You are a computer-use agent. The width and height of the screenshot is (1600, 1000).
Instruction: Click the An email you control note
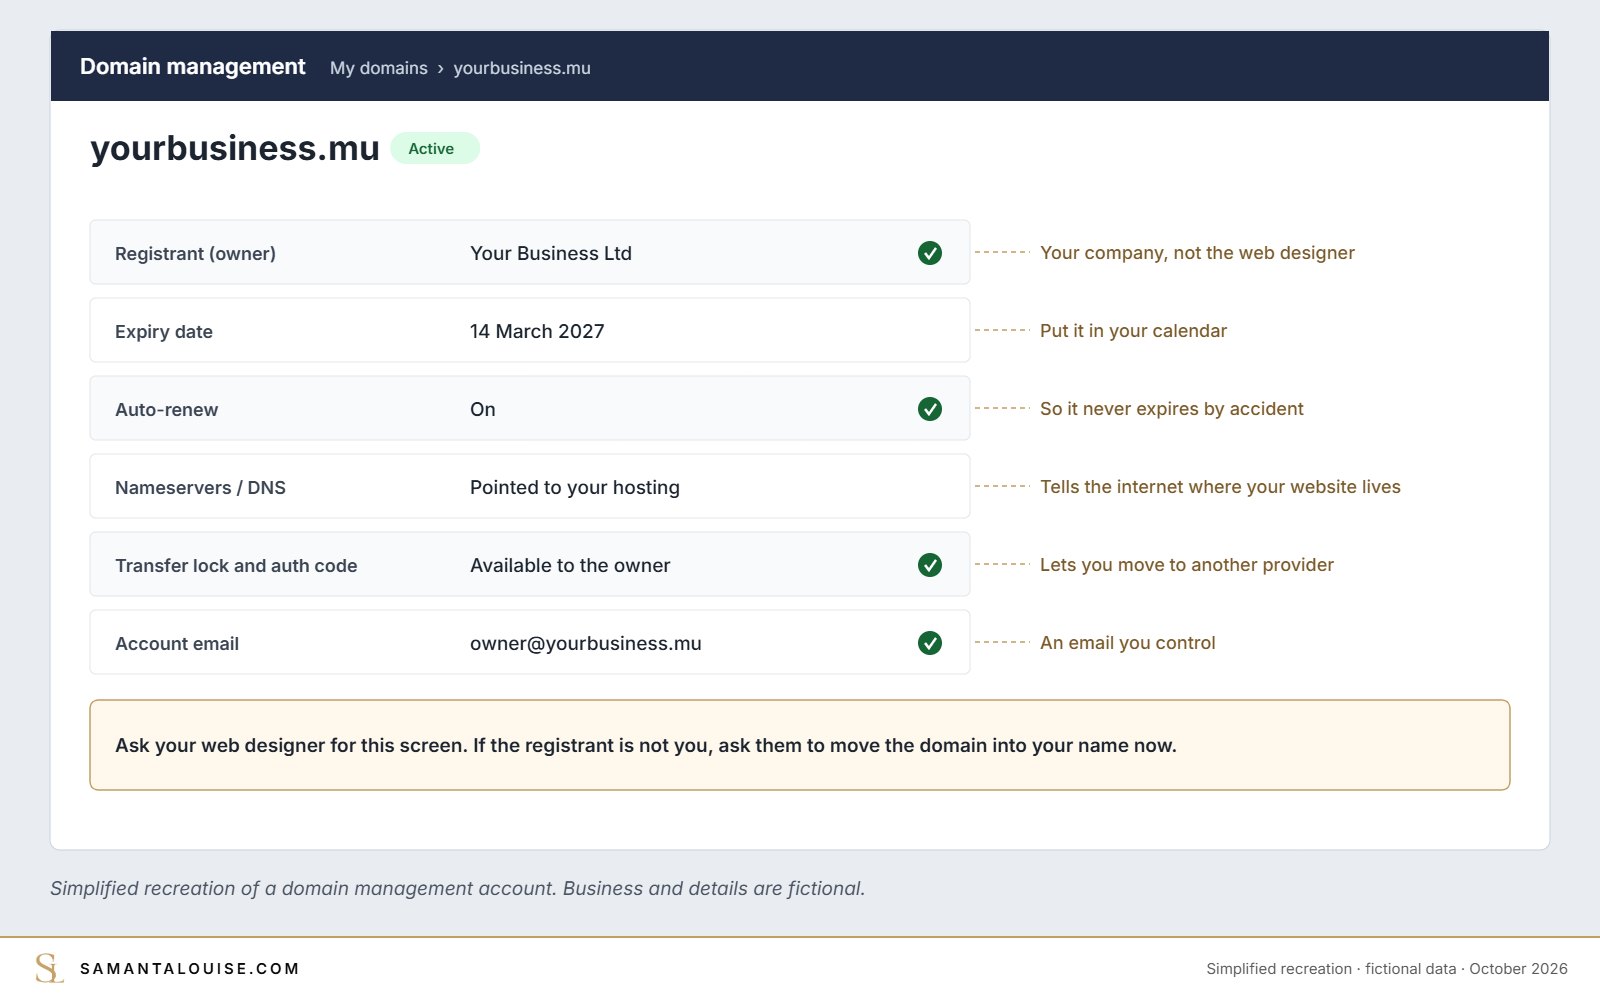coord(1128,643)
